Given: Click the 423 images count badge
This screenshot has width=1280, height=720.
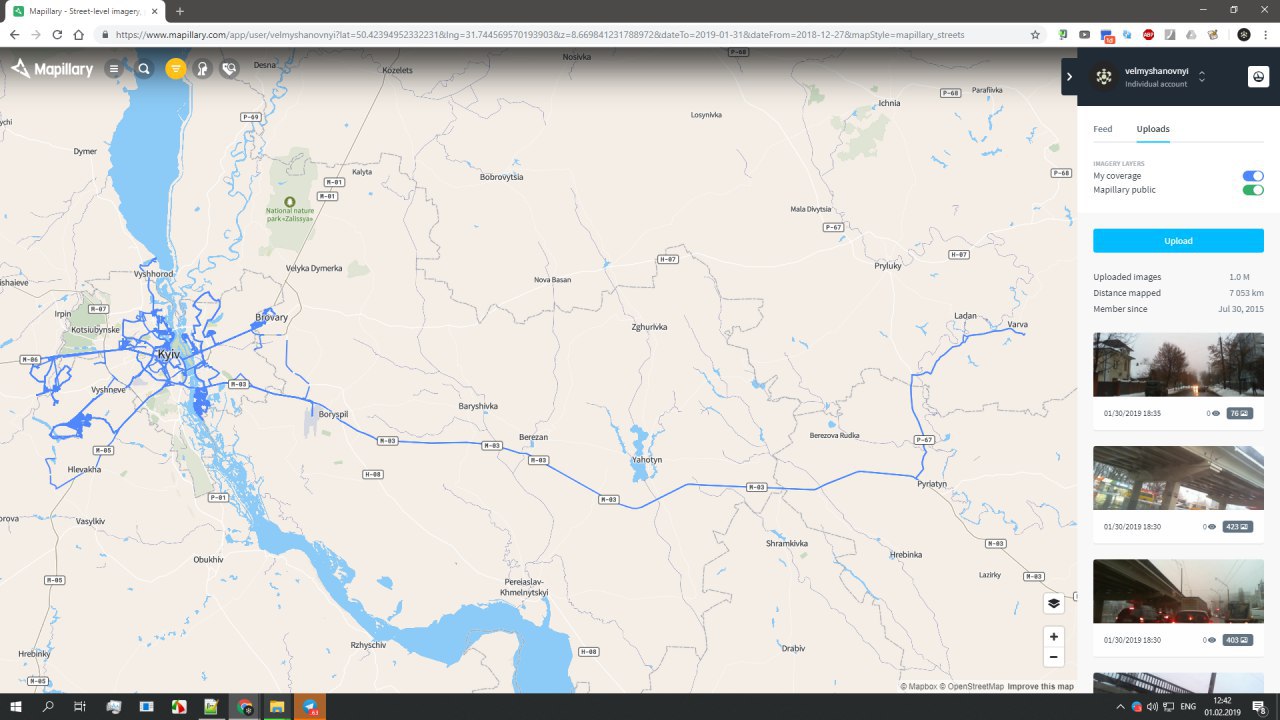Looking at the screenshot, I should 1238,526.
